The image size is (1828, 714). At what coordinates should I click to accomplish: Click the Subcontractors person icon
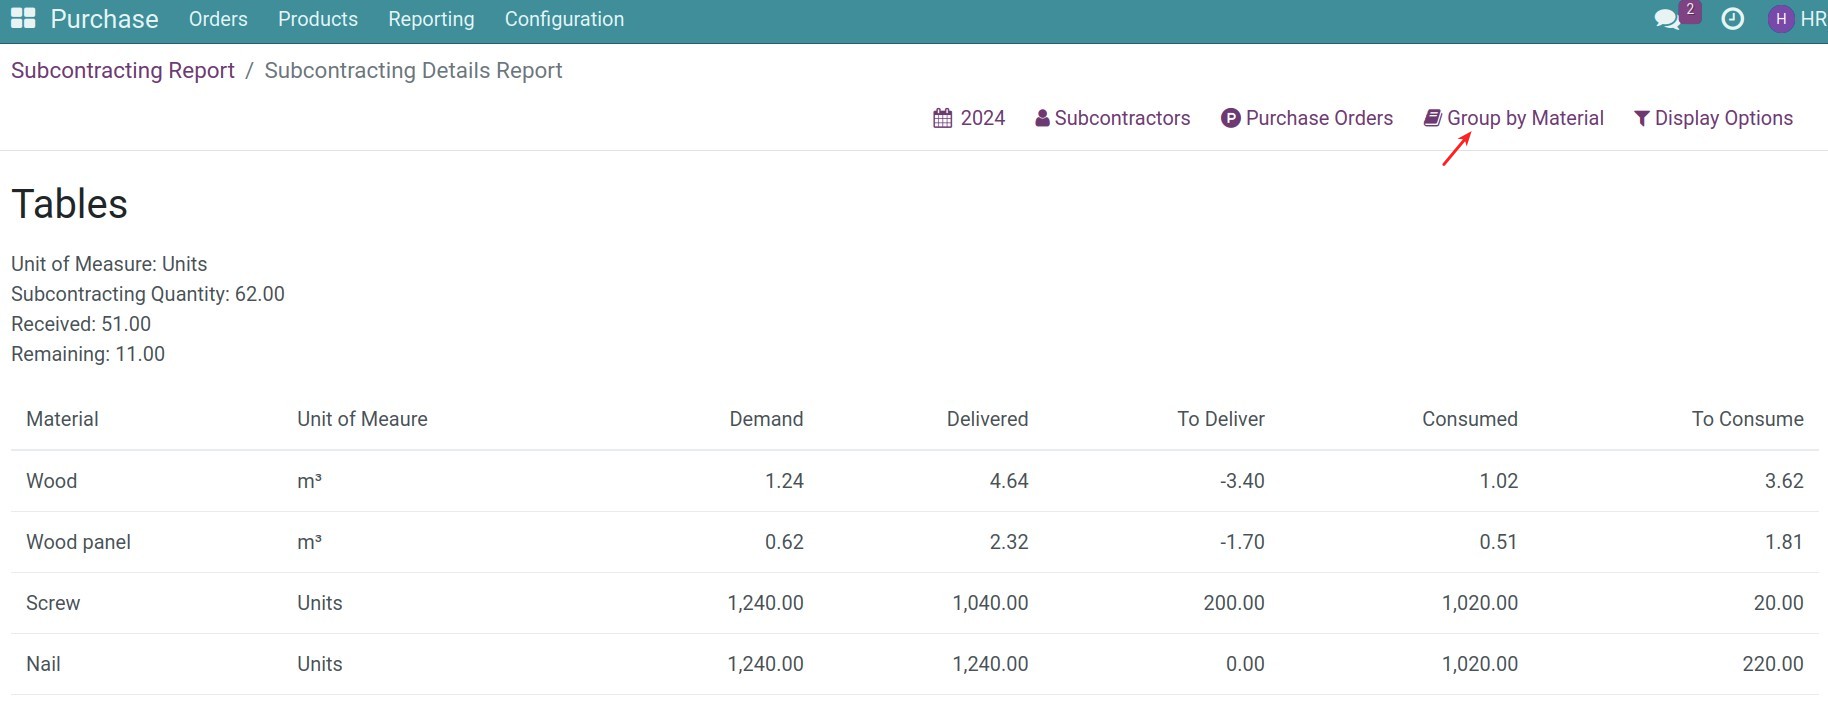[1042, 118]
